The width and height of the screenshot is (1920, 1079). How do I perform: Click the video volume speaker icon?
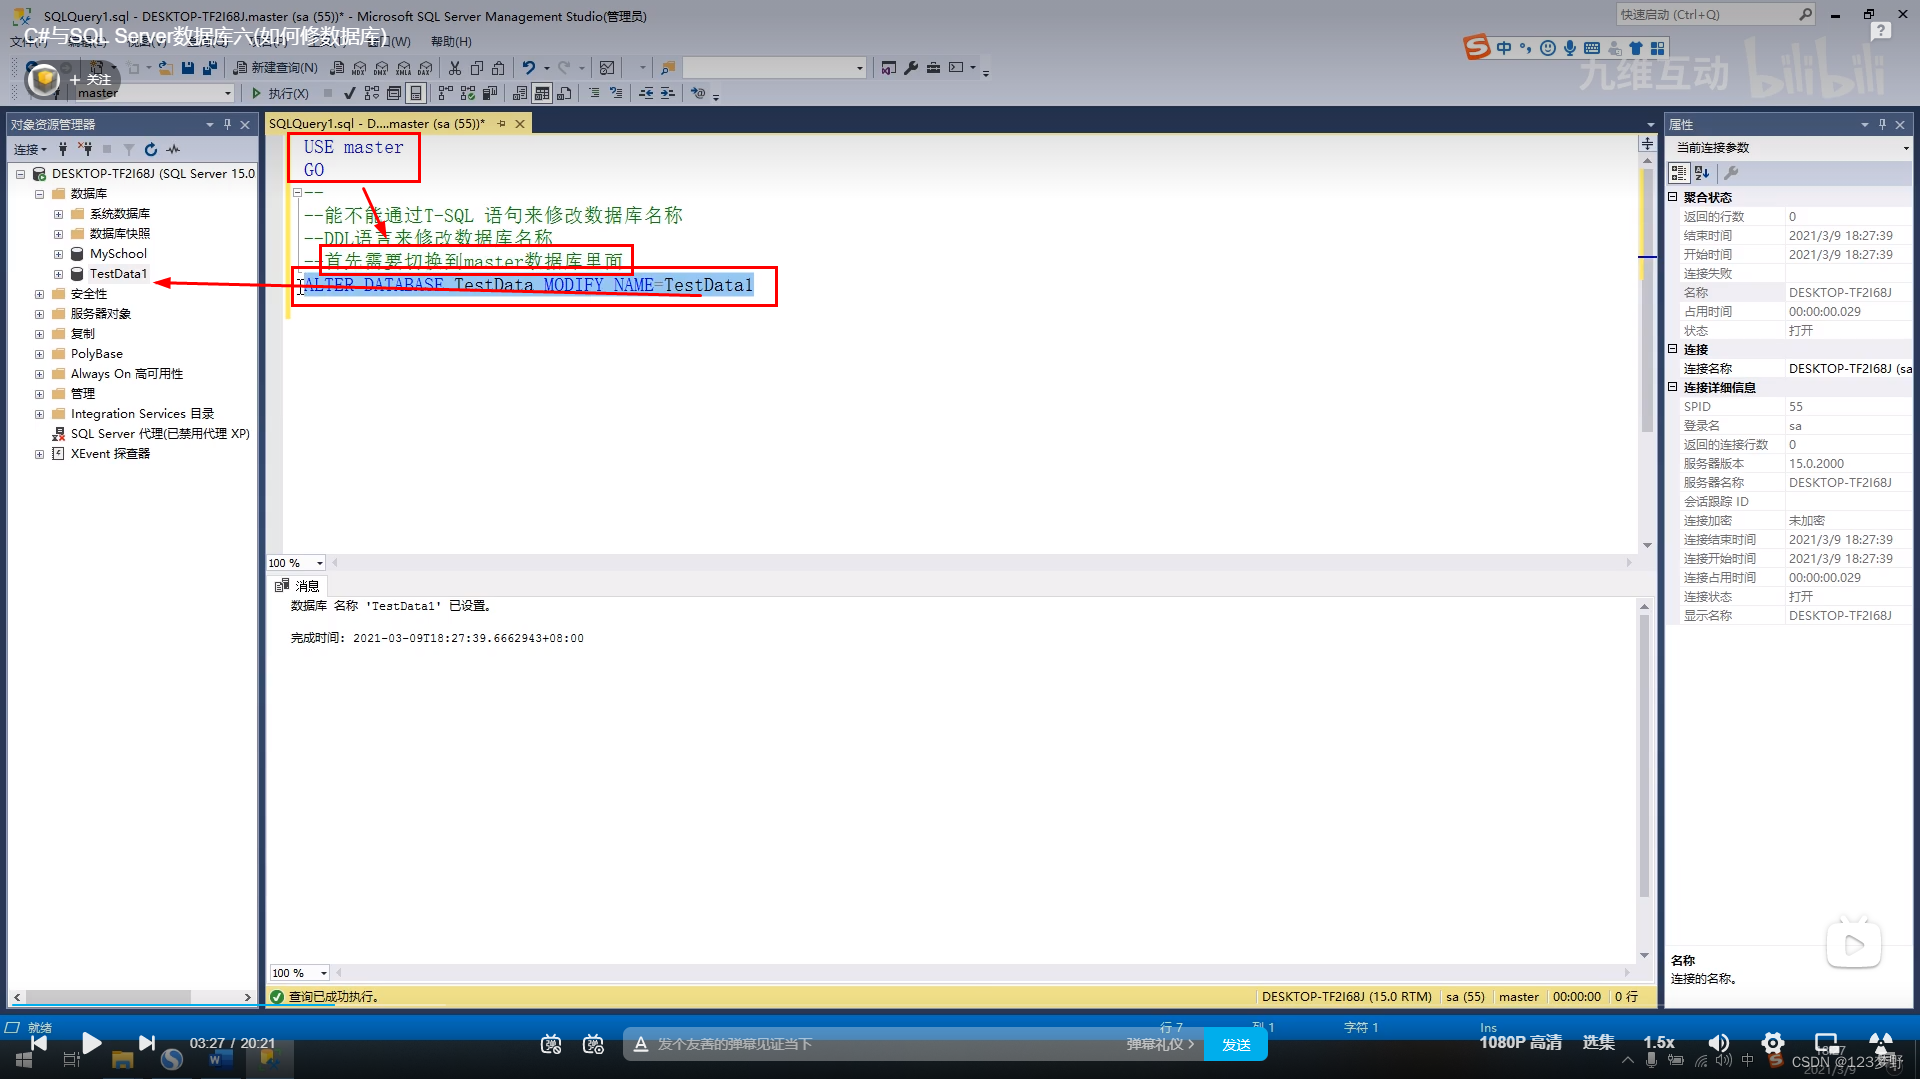point(1719,1043)
